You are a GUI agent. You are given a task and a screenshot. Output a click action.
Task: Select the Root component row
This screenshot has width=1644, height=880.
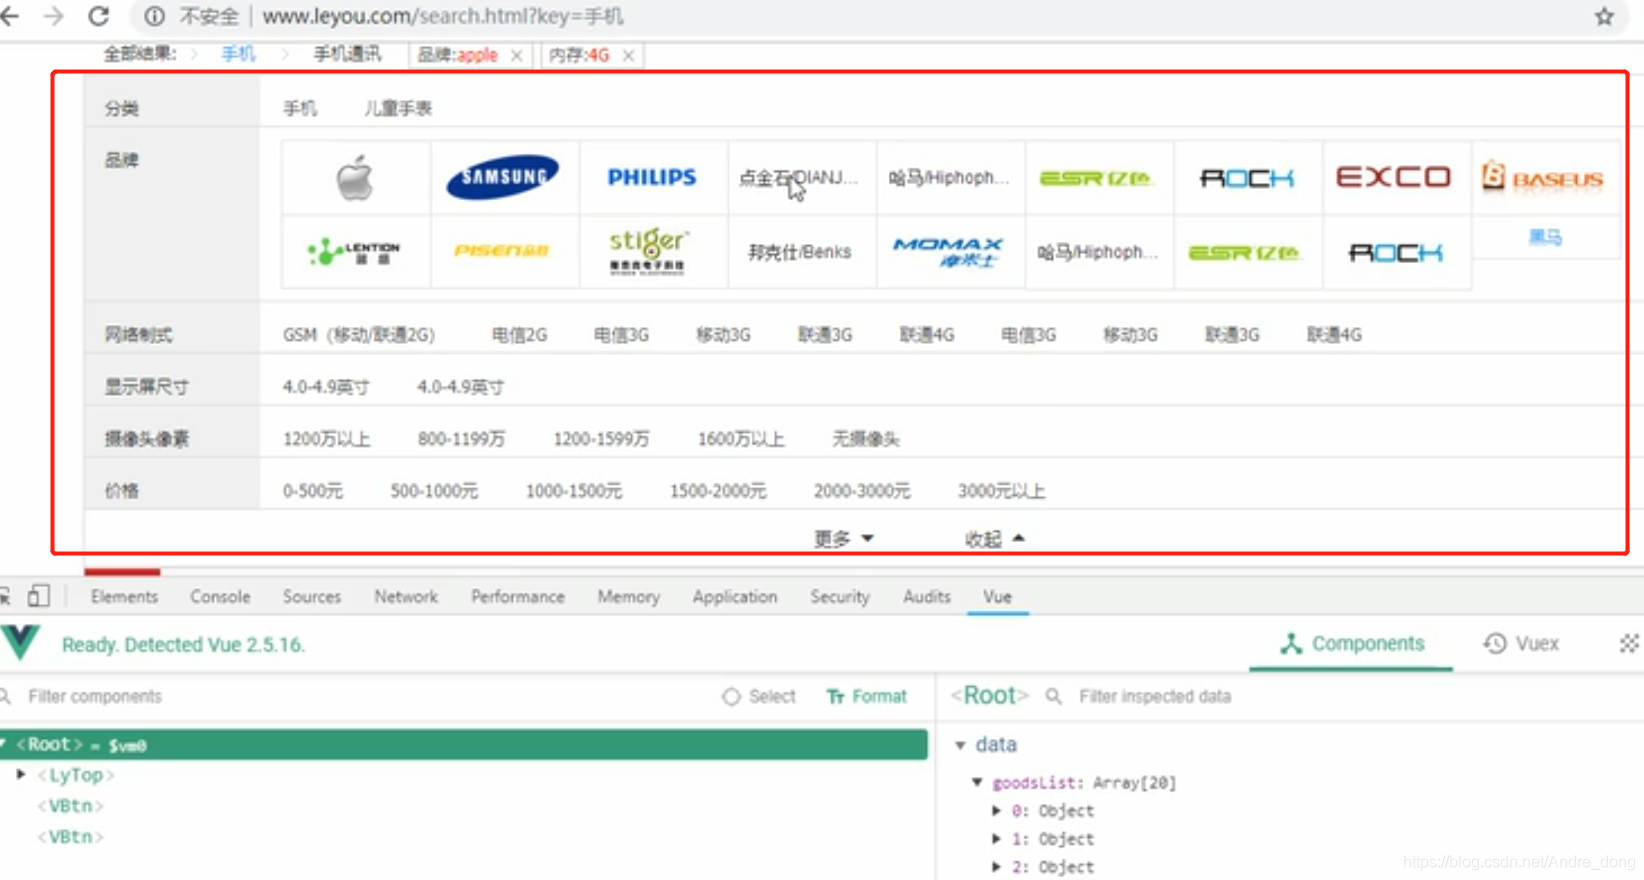[x=463, y=745]
